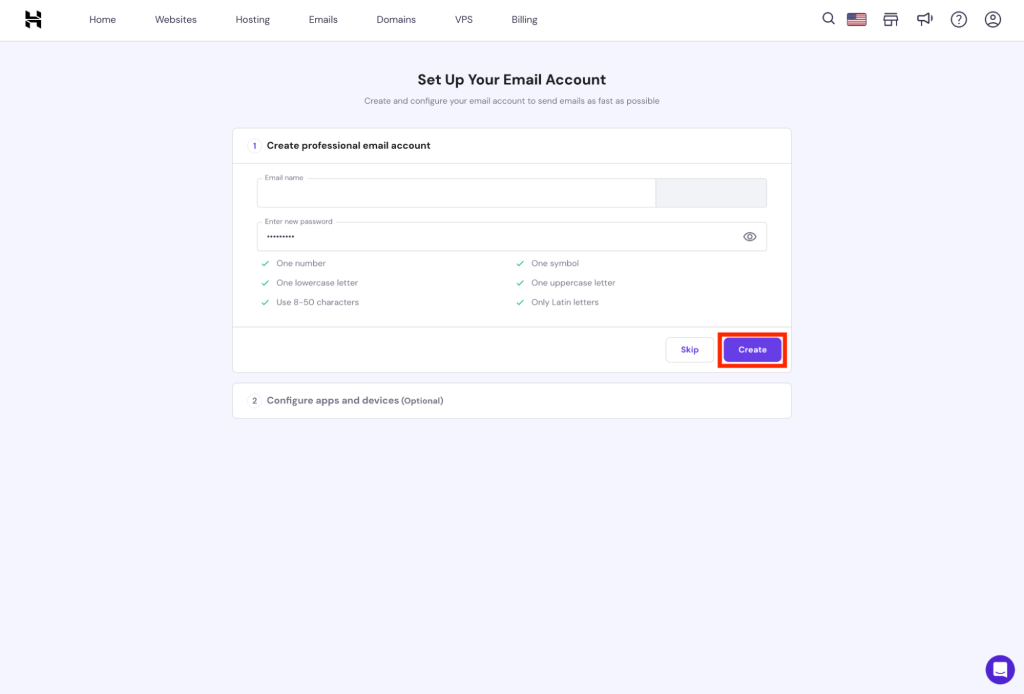Viewport: 1024px width, 694px height.
Task: Focus the Email name input field
Action: point(455,194)
